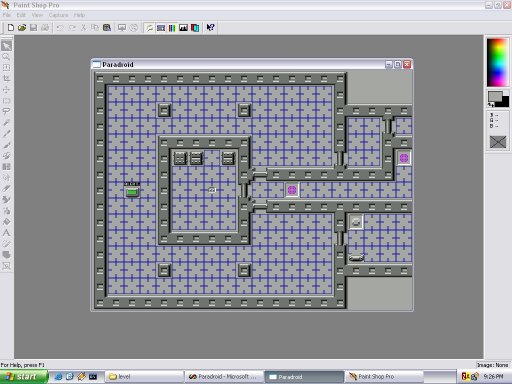Open the View menu

pyautogui.click(x=37, y=15)
